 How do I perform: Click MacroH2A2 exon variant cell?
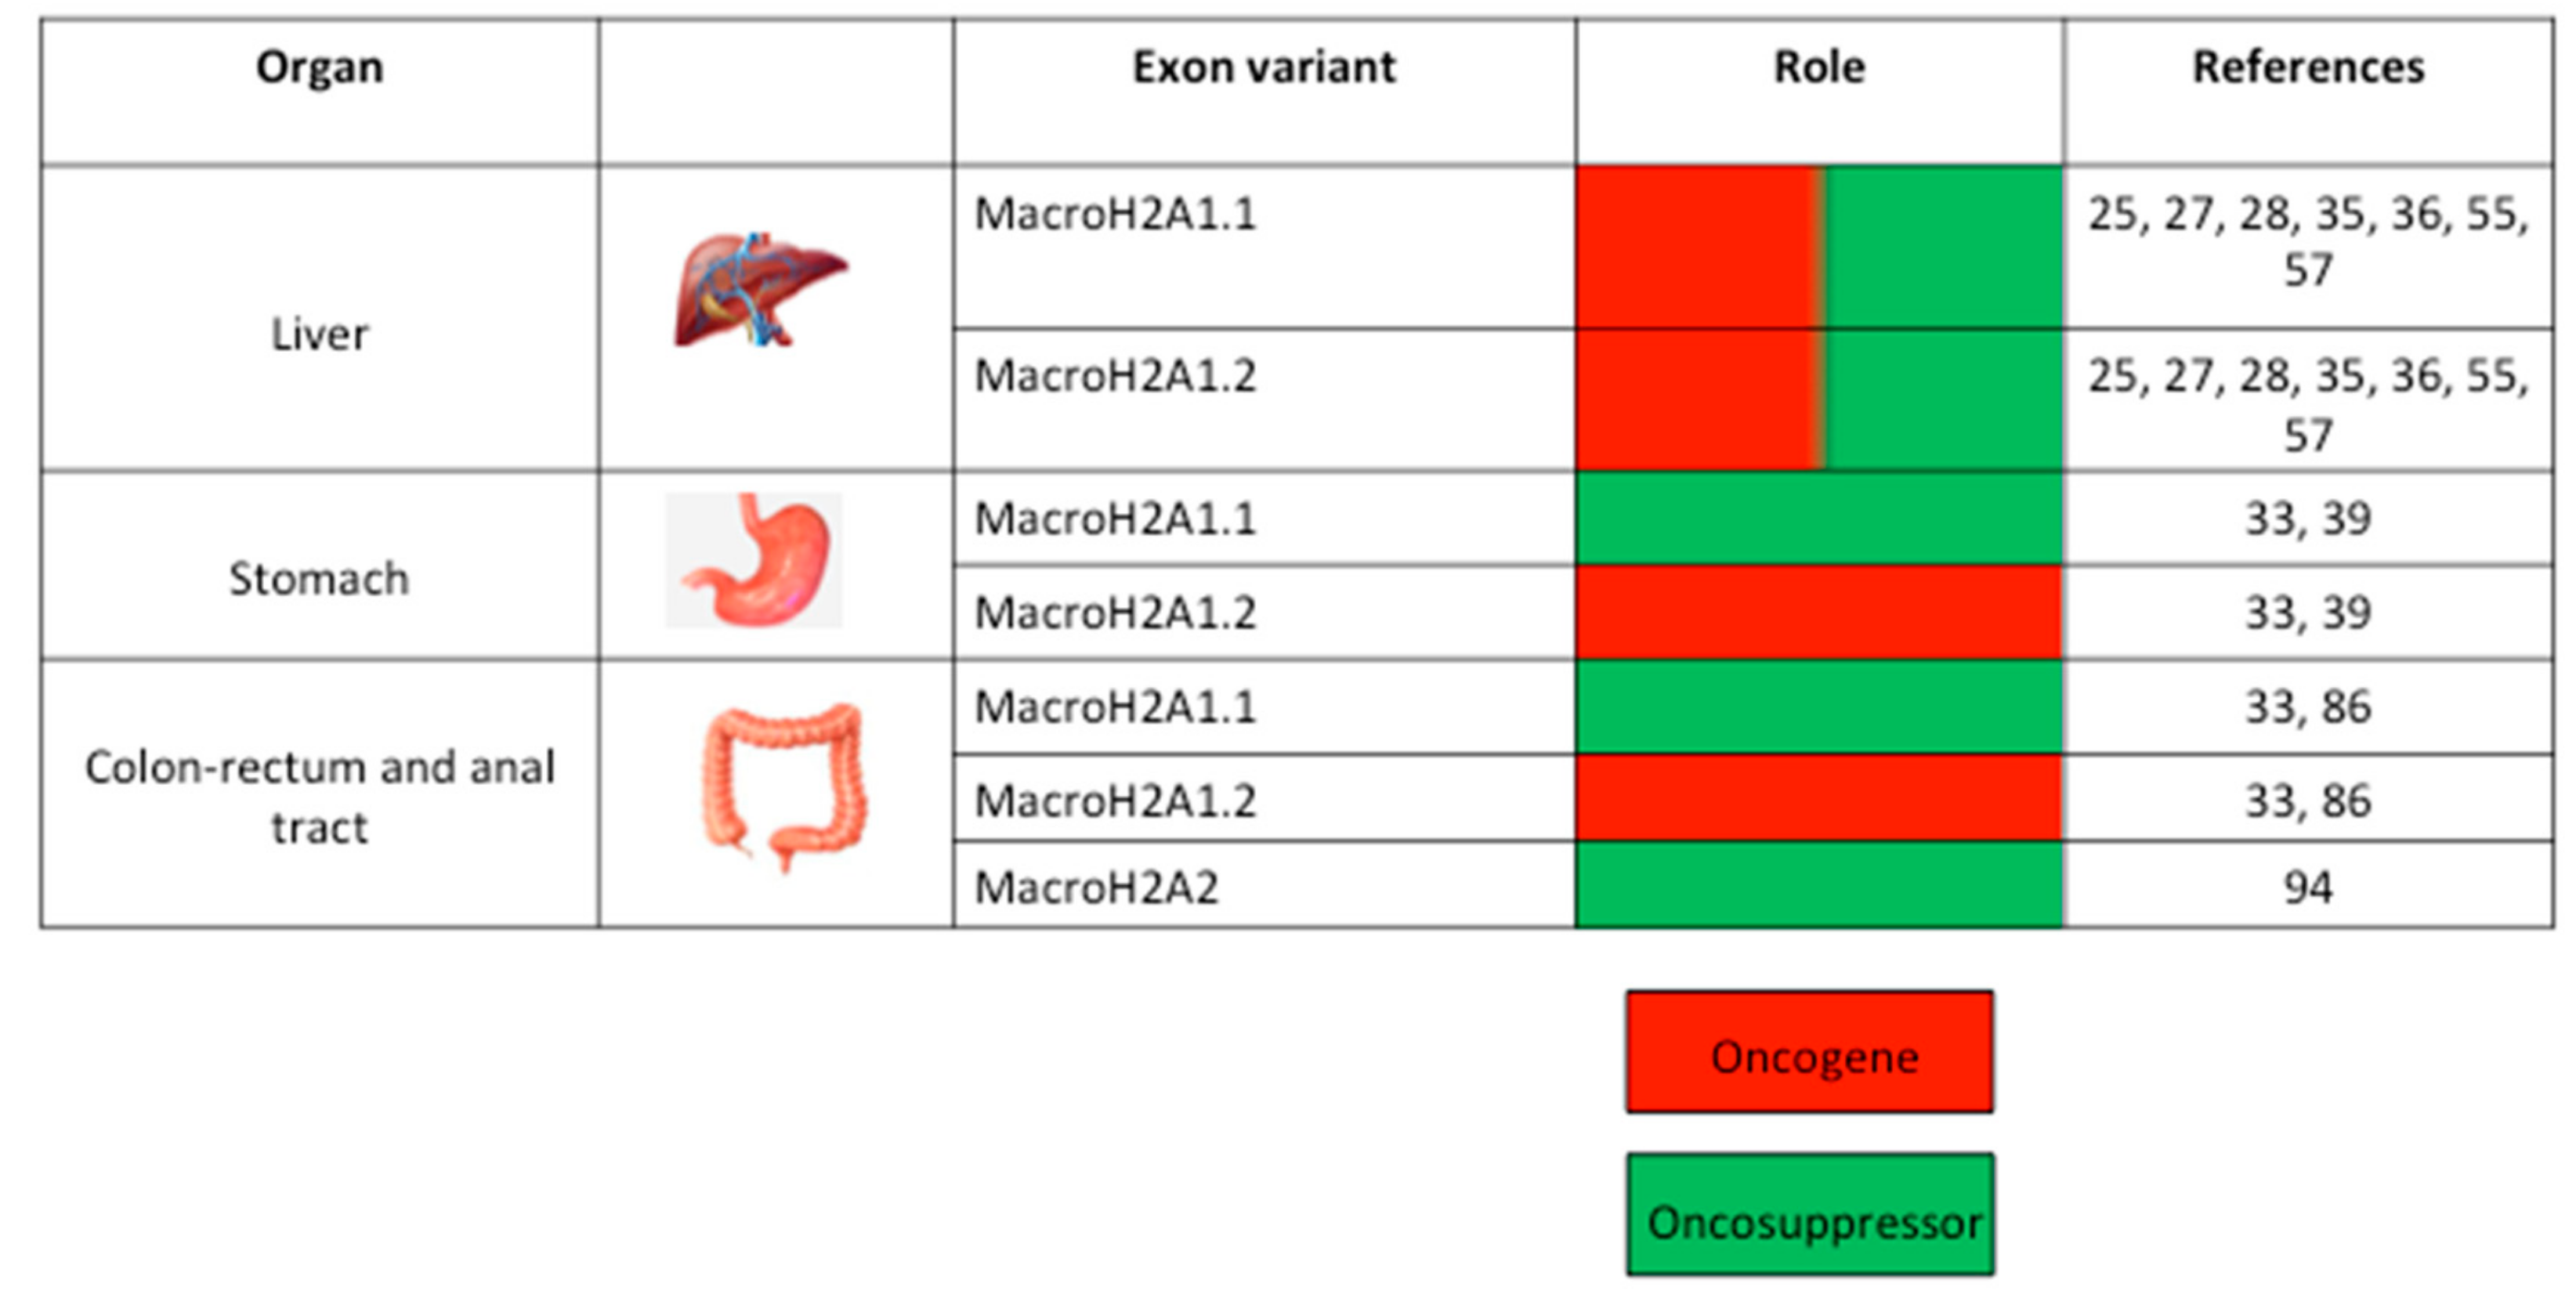coord(1096,887)
